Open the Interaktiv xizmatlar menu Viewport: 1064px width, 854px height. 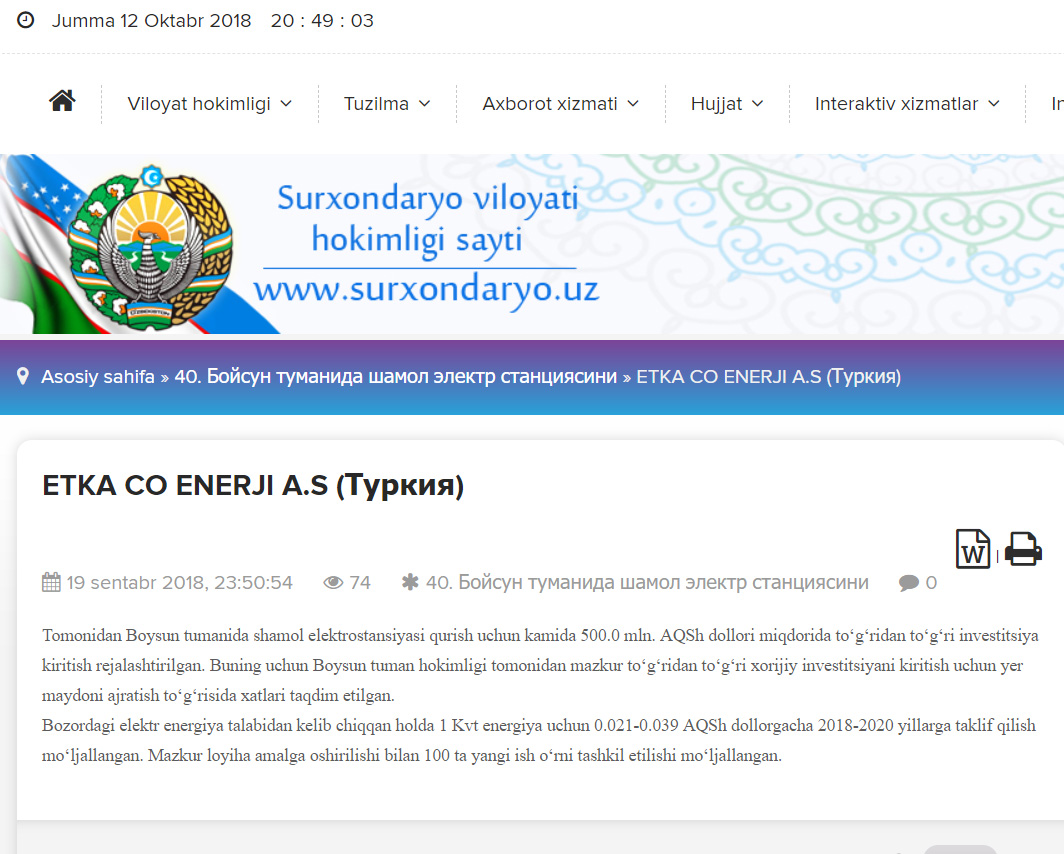pos(907,104)
